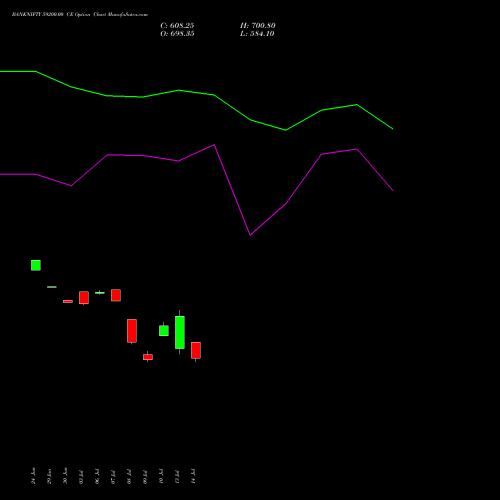Screen dimensions: 500x500
Task: Select the green candle above 24 Jun
Action: [36, 265]
